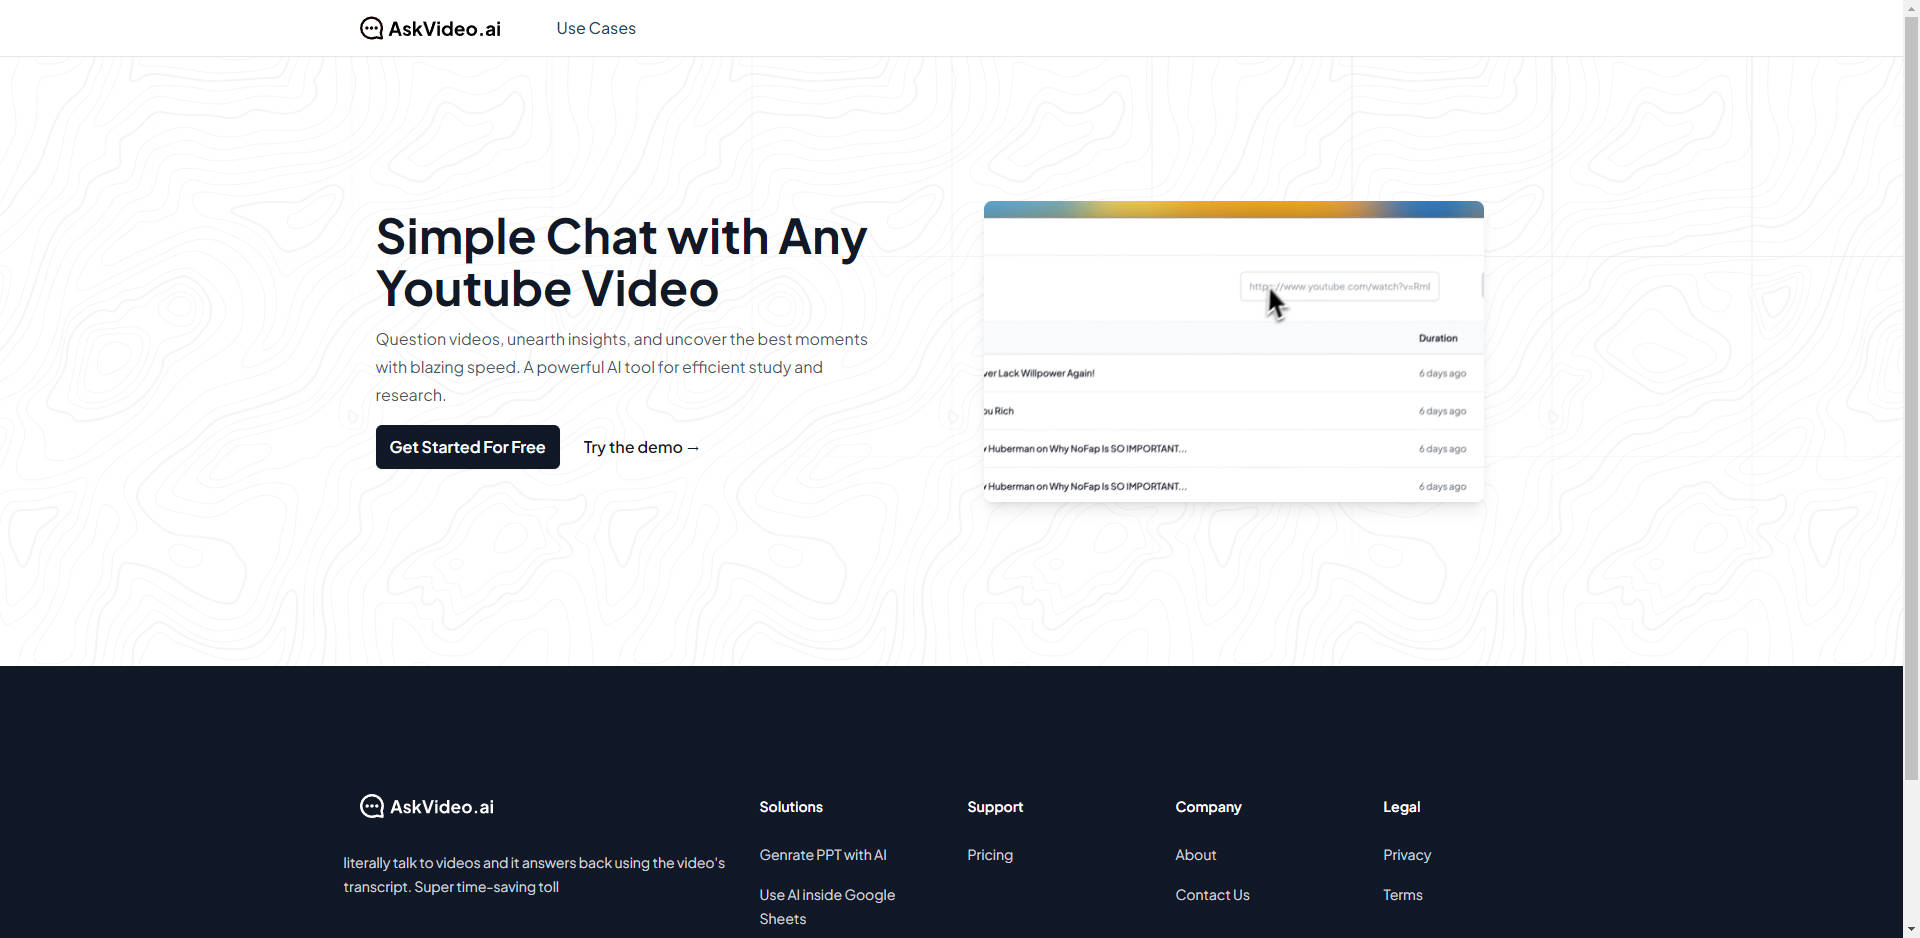Click Contact Us in the footer

[1212, 895]
